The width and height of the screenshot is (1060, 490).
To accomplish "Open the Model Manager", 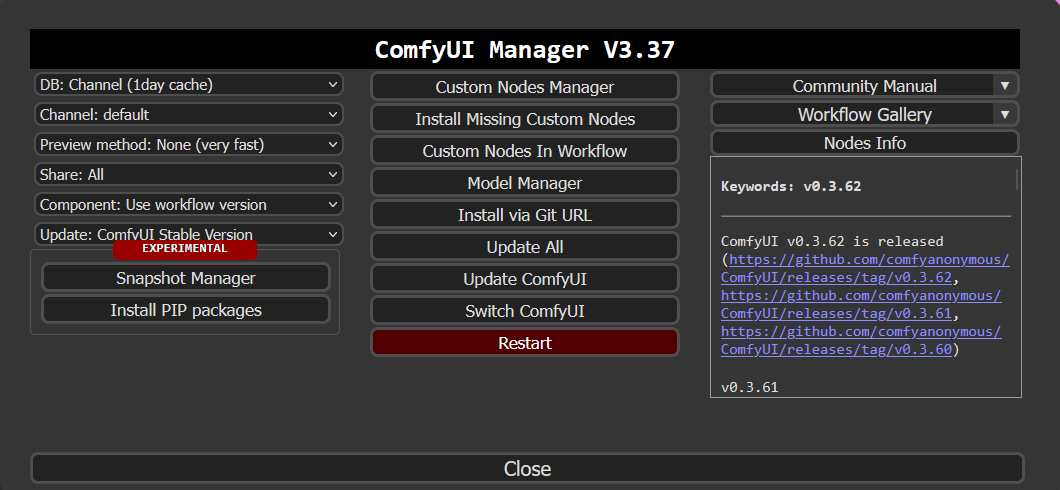I will click(x=525, y=183).
